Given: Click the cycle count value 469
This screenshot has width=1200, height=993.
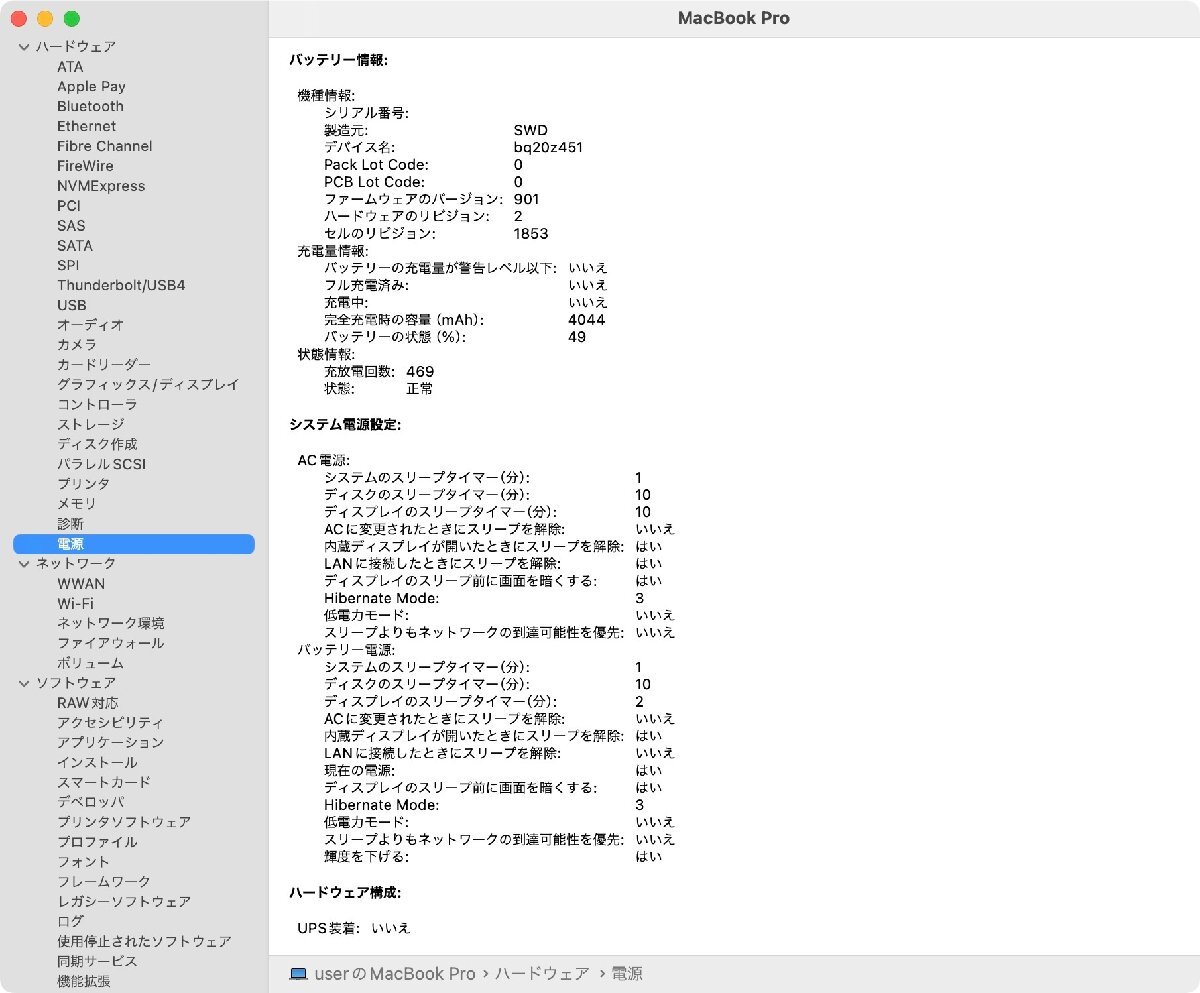Looking at the screenshot, I should (x=420, y=371).
